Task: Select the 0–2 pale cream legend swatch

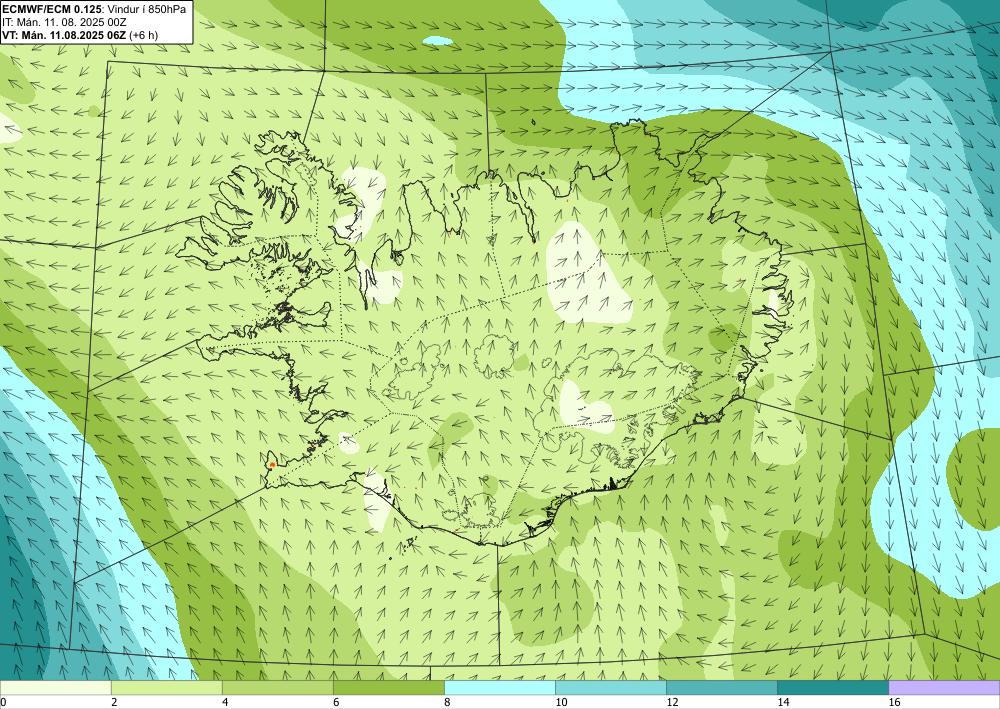Action: (x=55, y=688)
